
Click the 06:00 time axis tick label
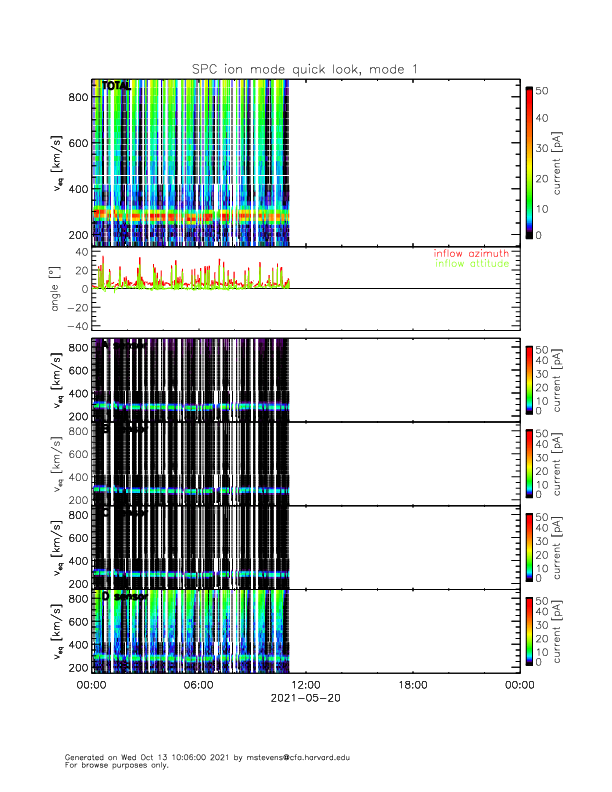click(198, 685)
